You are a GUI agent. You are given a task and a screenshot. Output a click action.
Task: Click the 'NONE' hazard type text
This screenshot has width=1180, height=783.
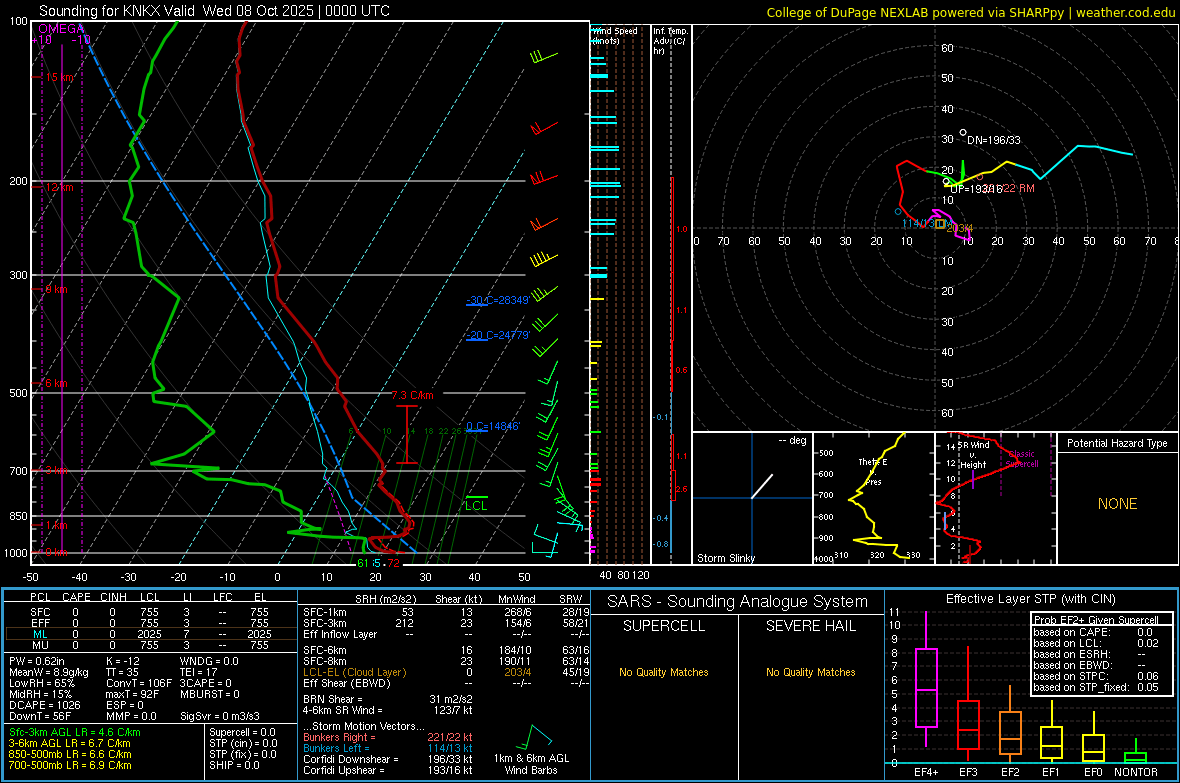pos(1117,504)
